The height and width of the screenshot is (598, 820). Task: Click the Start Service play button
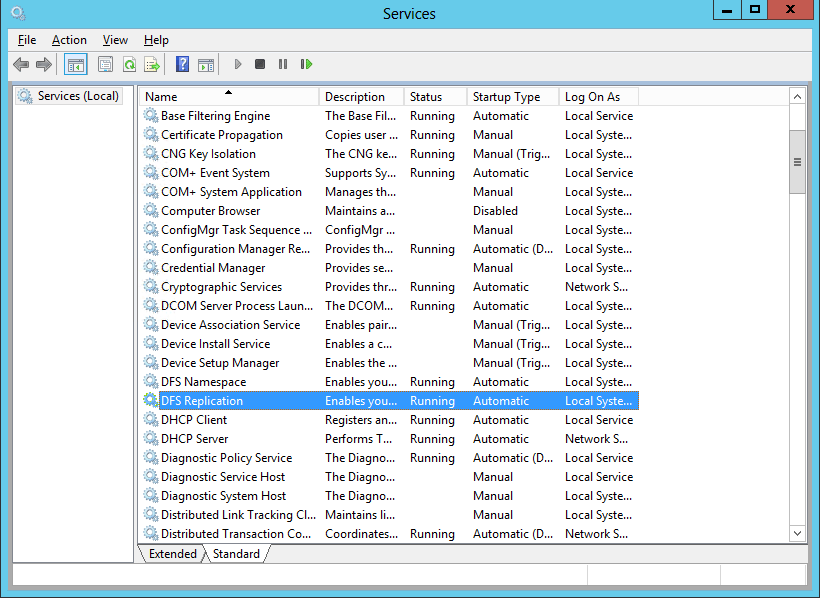click(238, 64)
